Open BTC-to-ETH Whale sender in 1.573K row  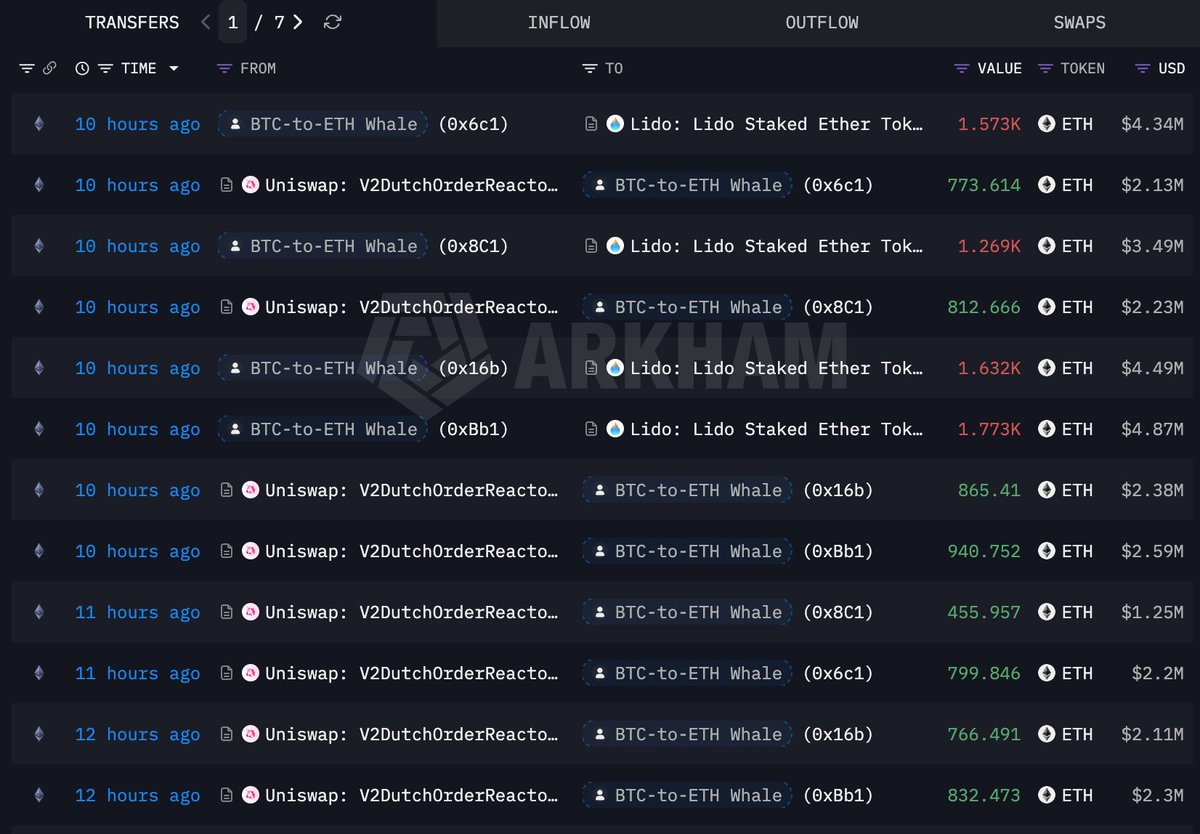tap(323, 124)
